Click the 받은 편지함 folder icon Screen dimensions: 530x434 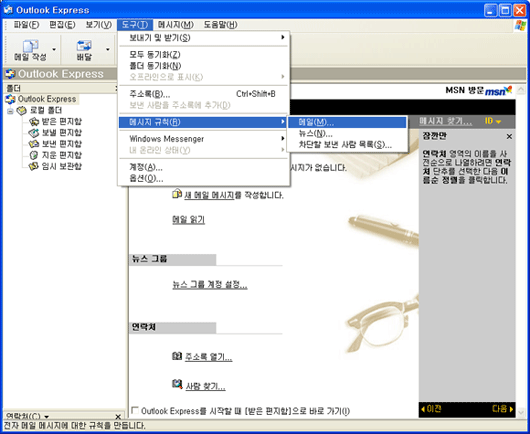click(x=34, y=121)
